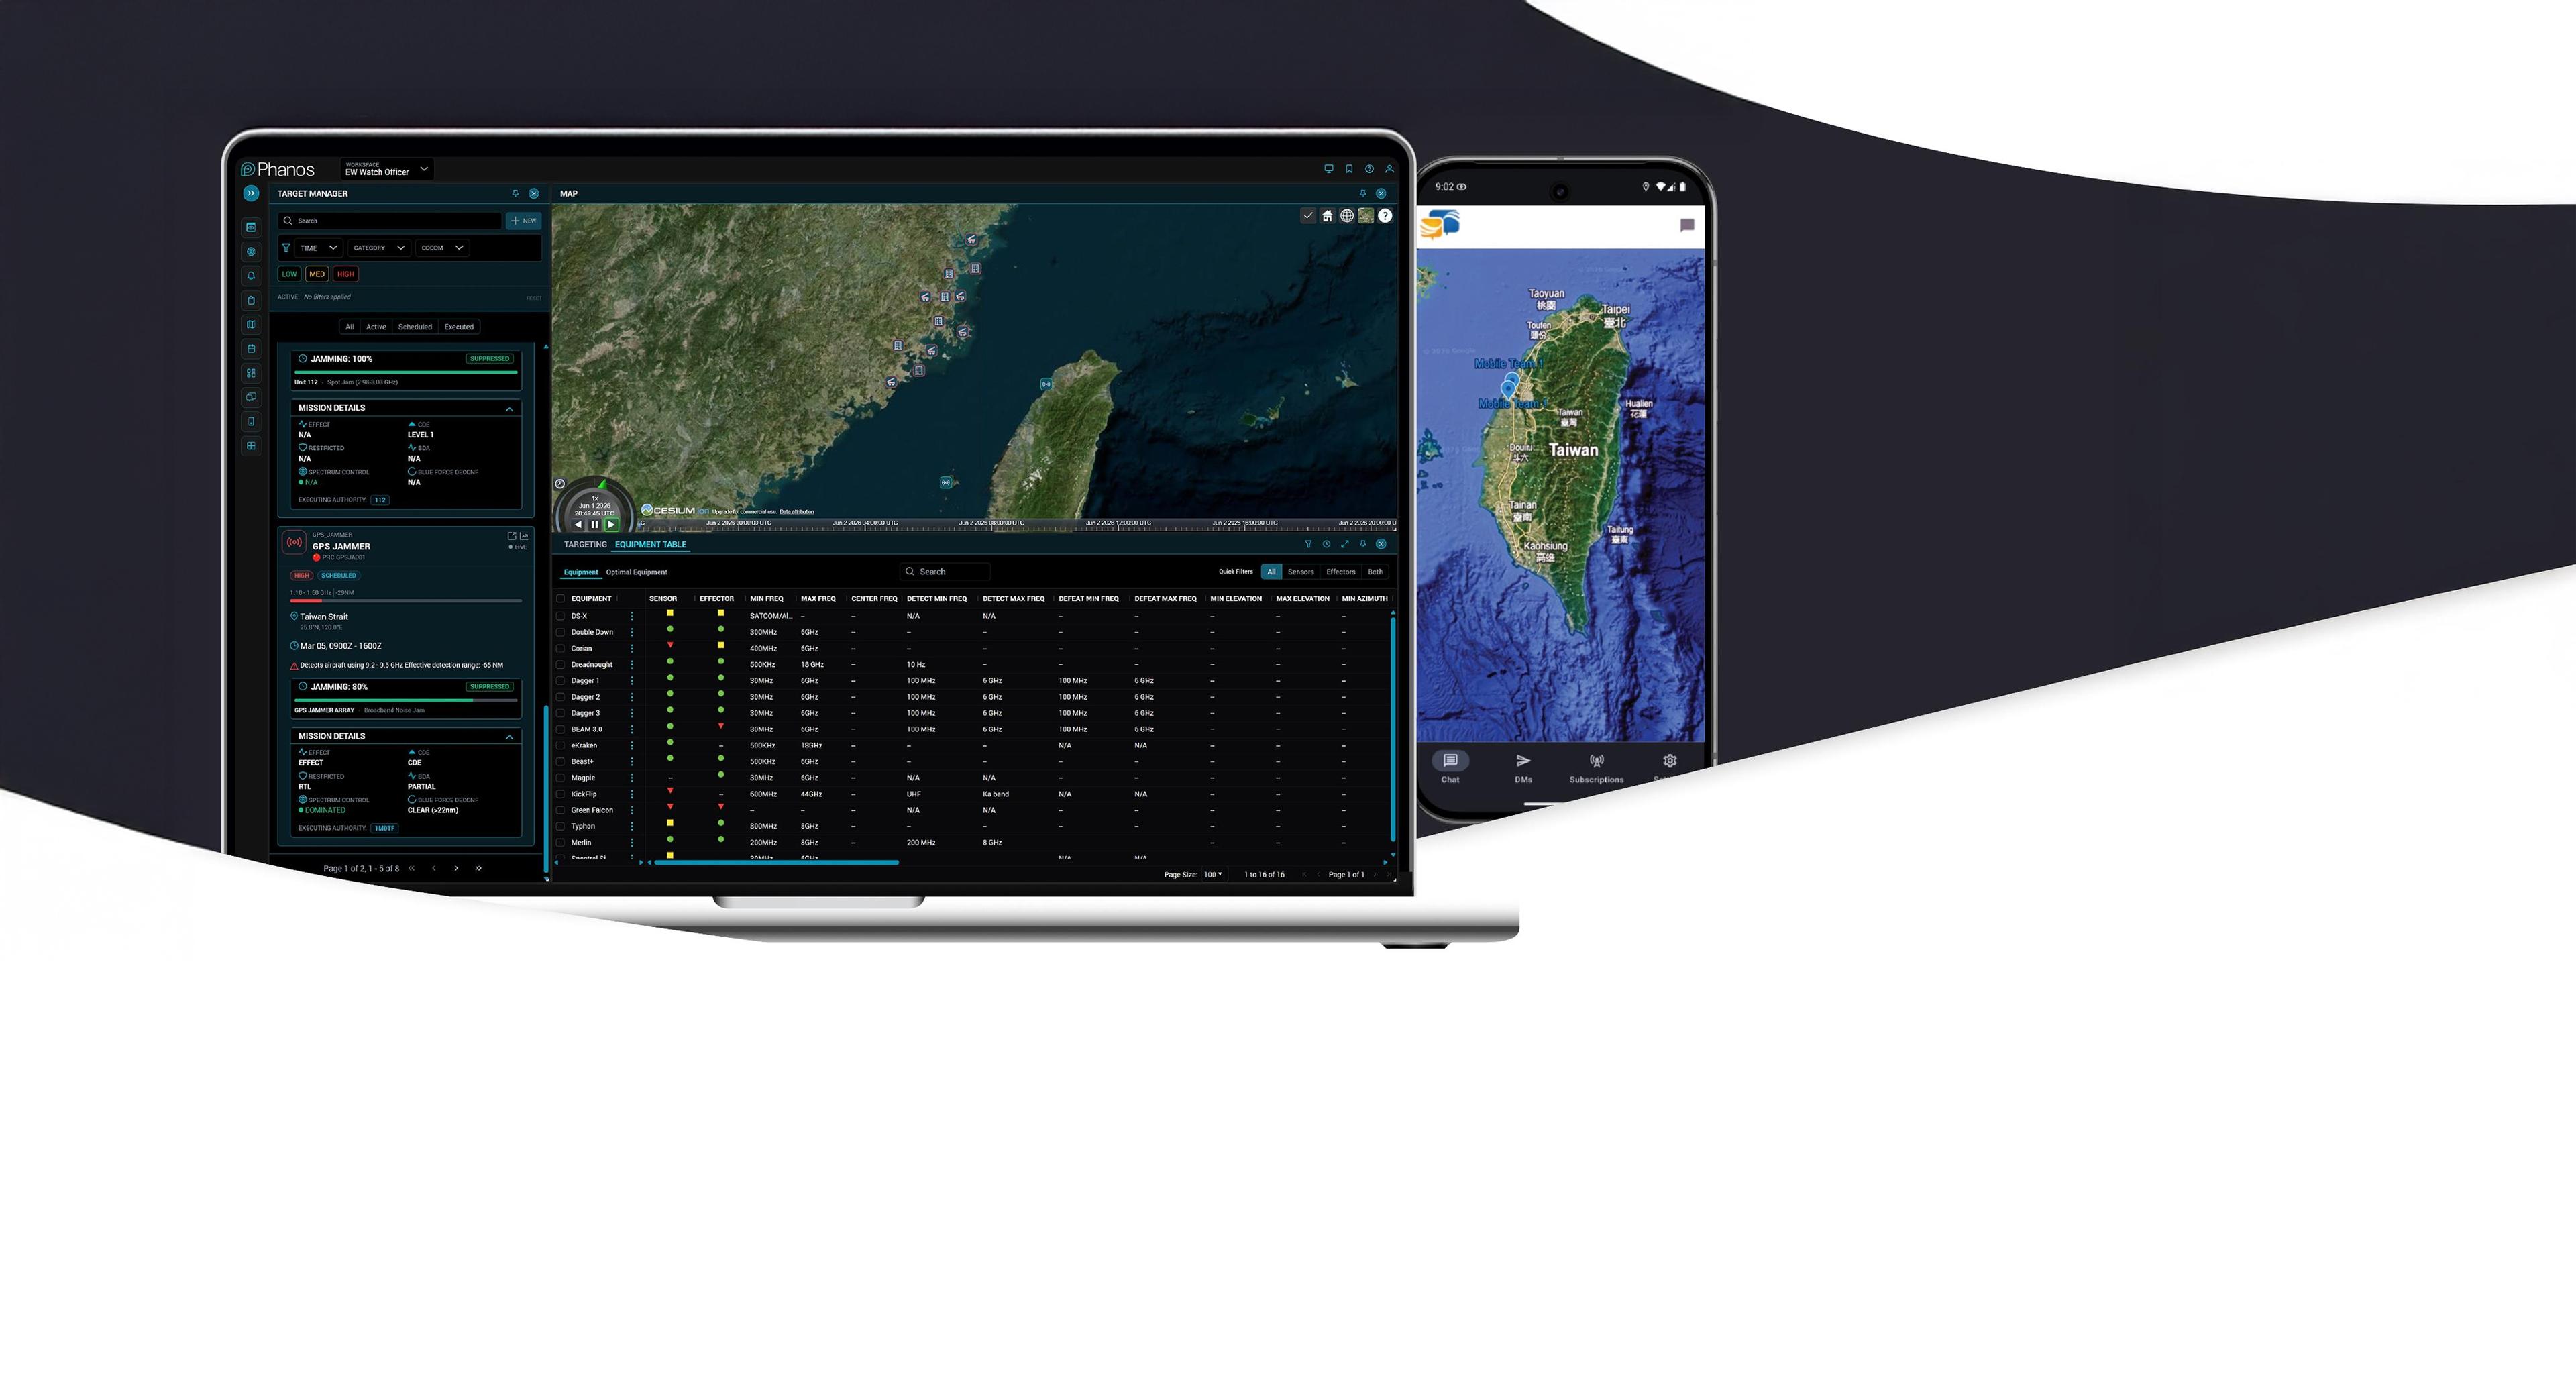
Task: Open the row menu for Merlin
Action: (632, 842)
